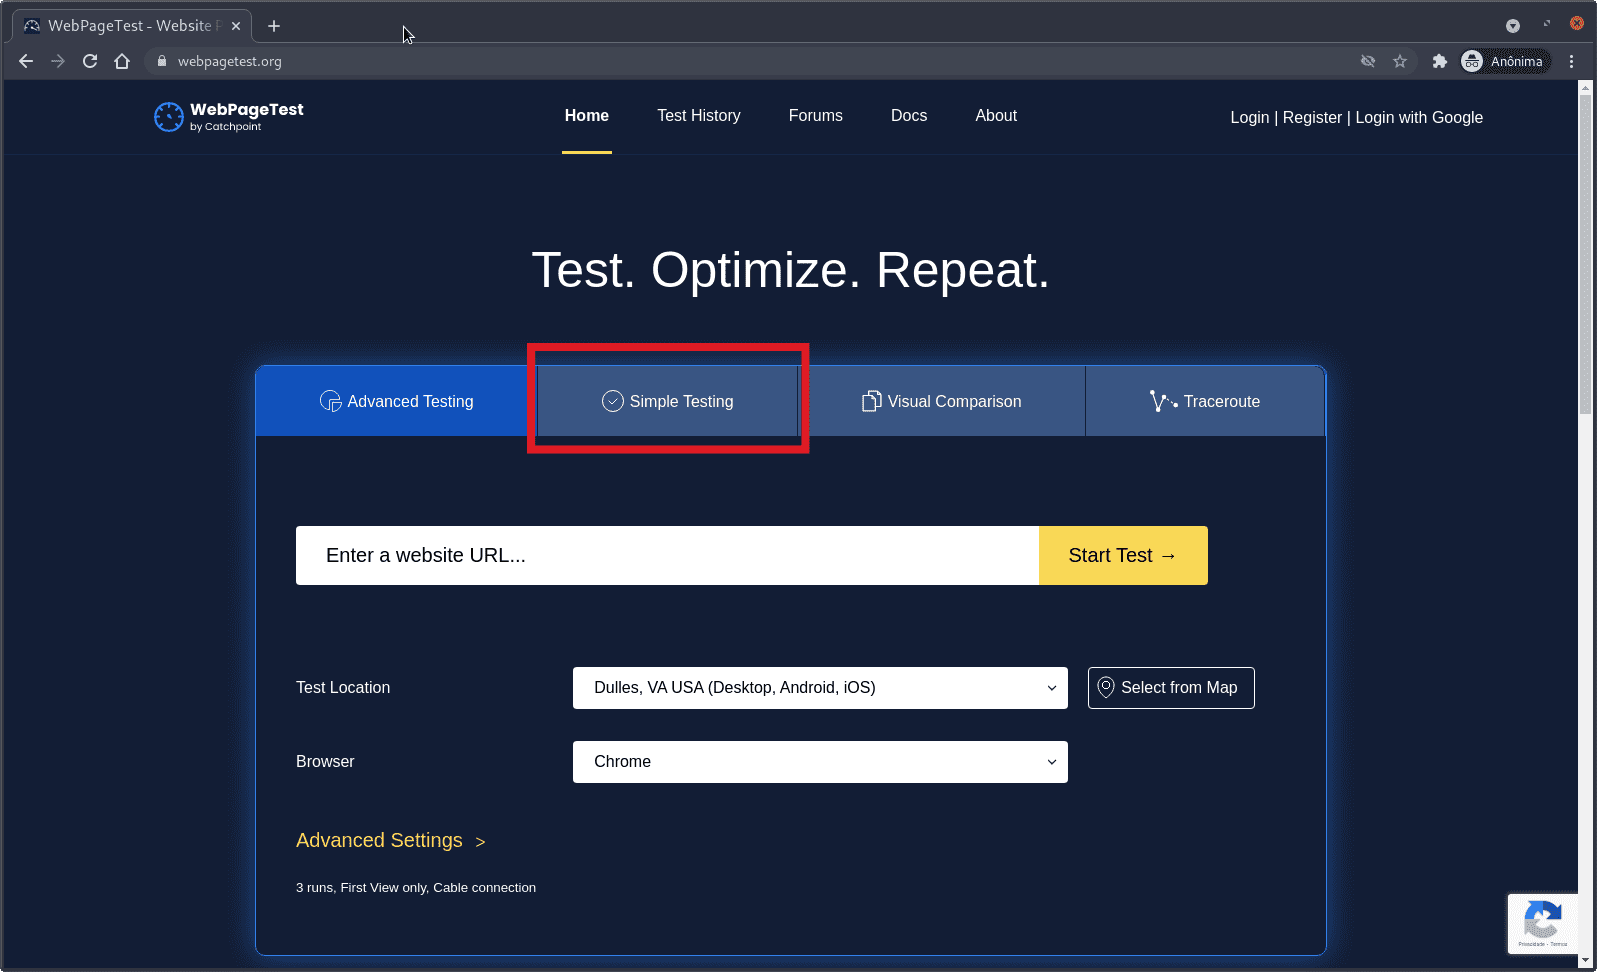Open the browser home page icon
The image size is (1597, 972).
click(x=122, y=61)
